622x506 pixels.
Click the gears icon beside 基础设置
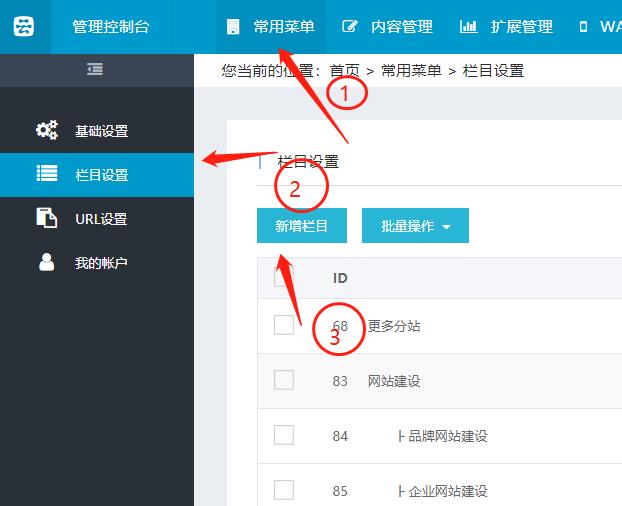[47, 130]
